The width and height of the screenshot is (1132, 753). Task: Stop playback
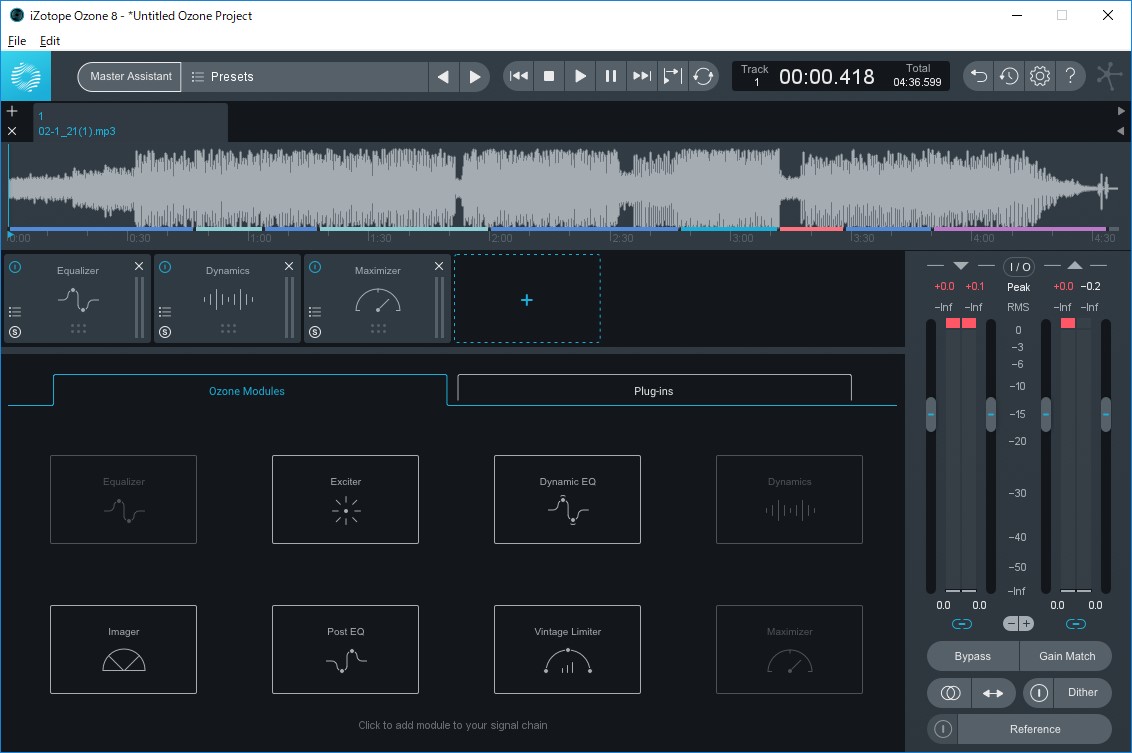549,76
